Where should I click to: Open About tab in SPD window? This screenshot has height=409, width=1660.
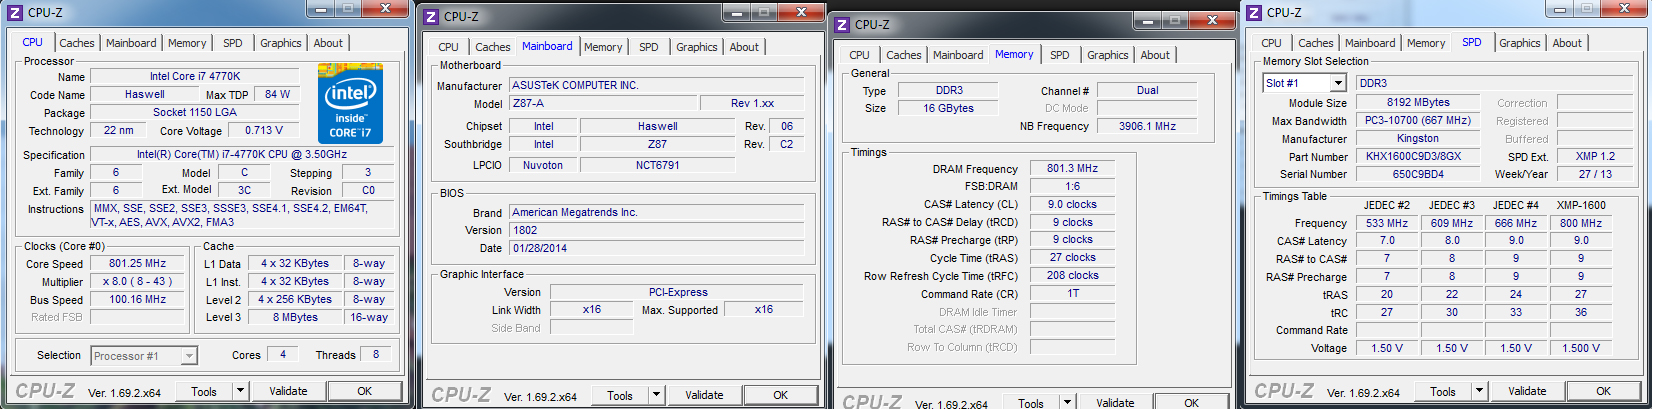tap(1567, 43)
